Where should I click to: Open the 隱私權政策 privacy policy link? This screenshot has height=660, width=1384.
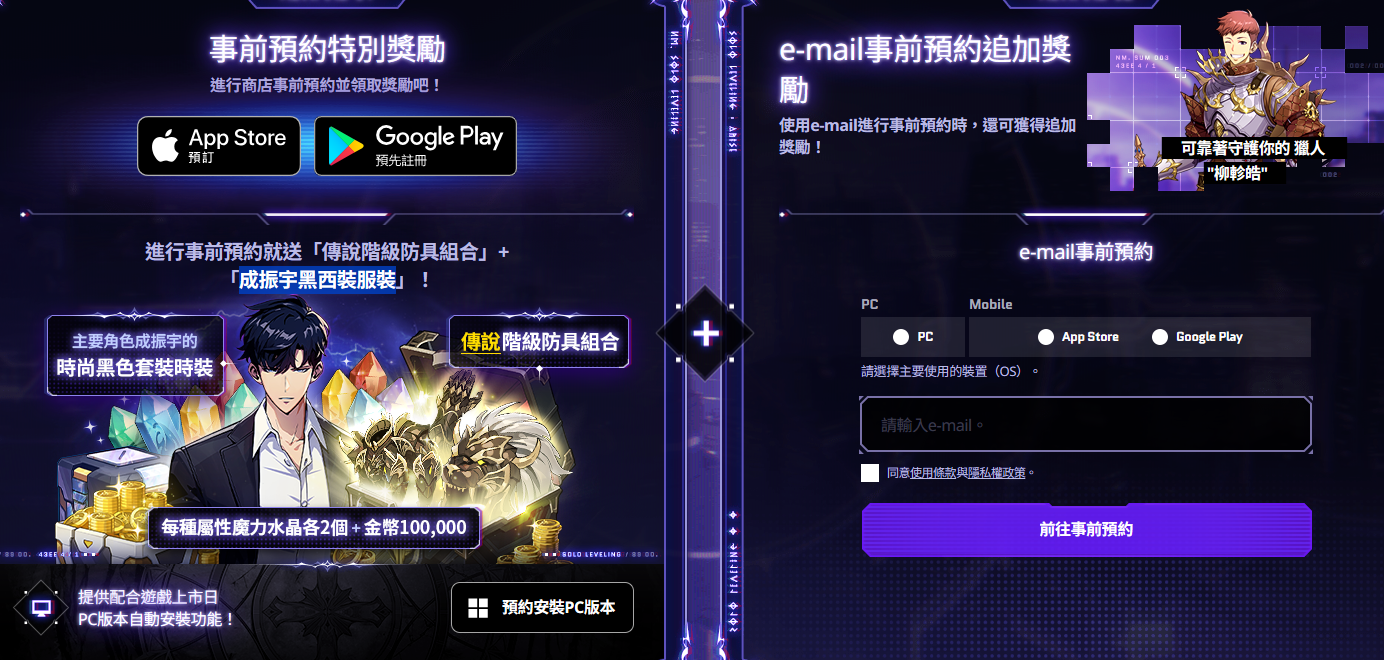point(996,473)
